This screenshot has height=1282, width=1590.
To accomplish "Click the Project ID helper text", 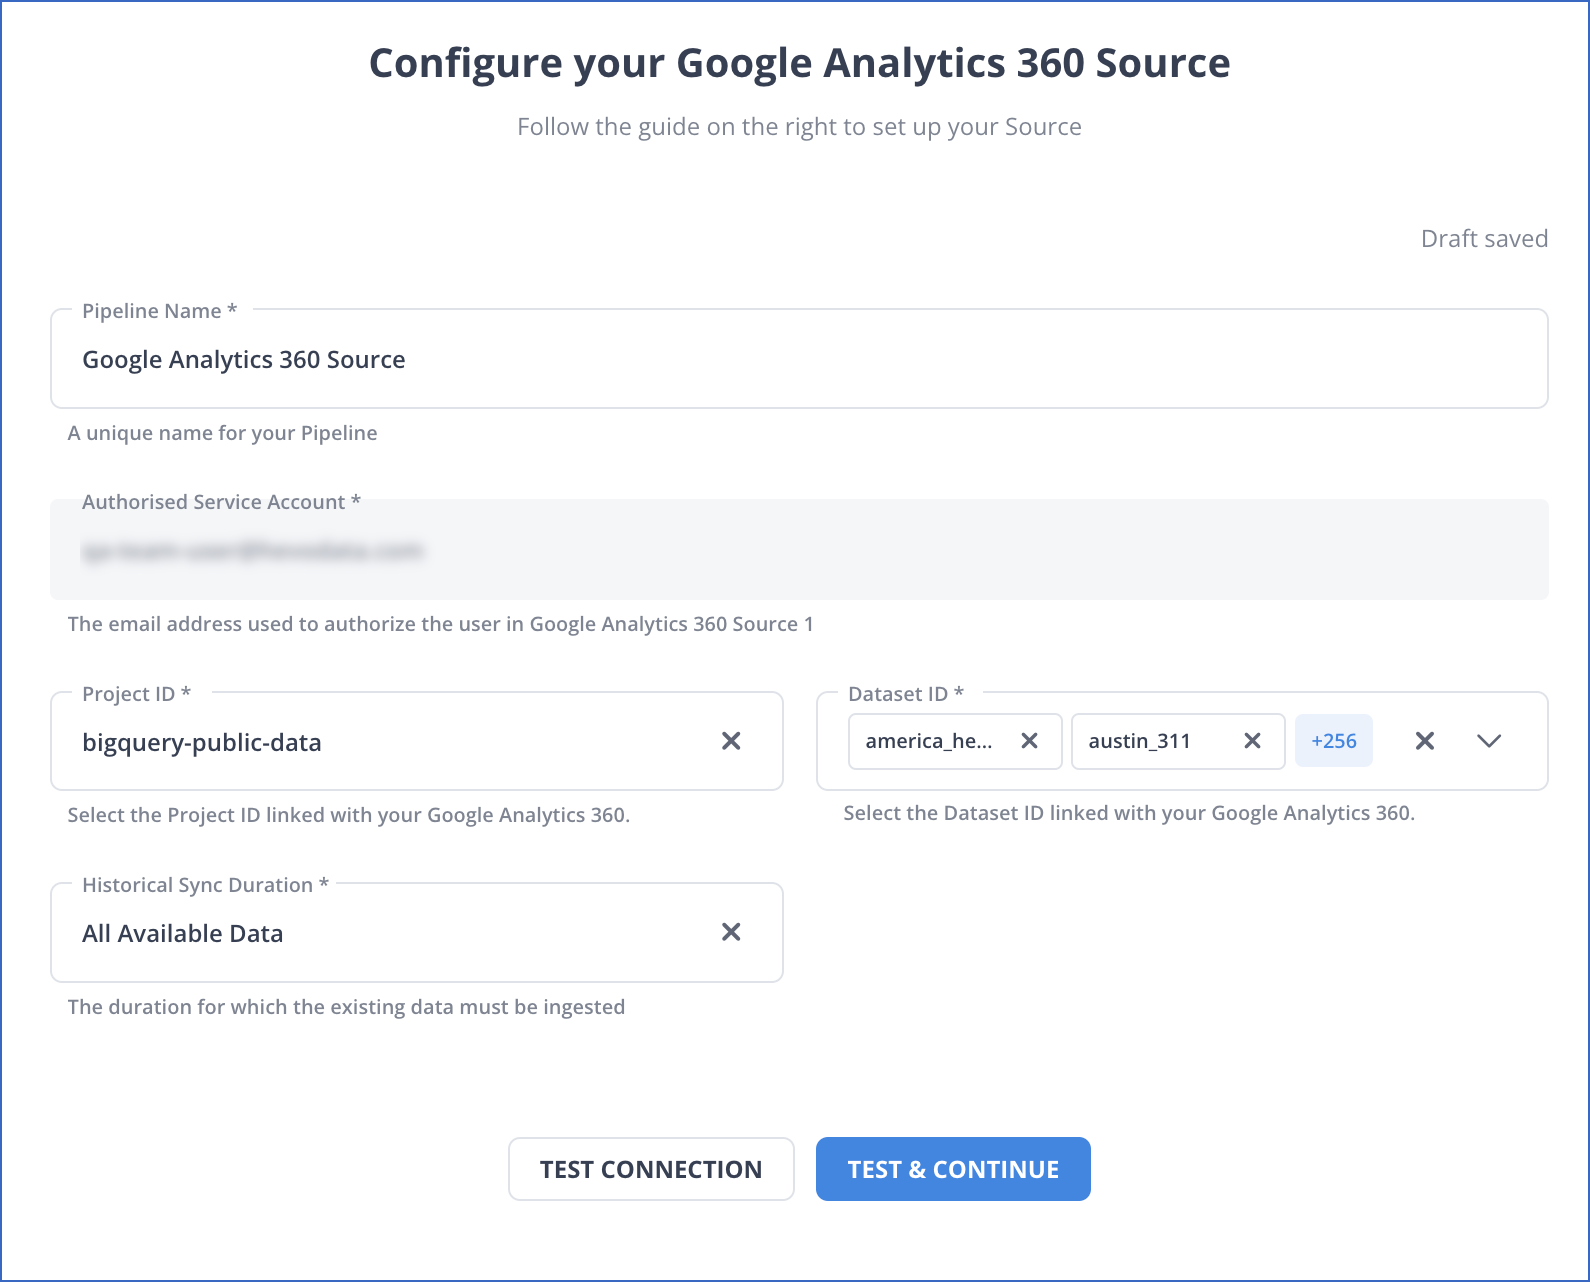I will [x=348, y=815].
